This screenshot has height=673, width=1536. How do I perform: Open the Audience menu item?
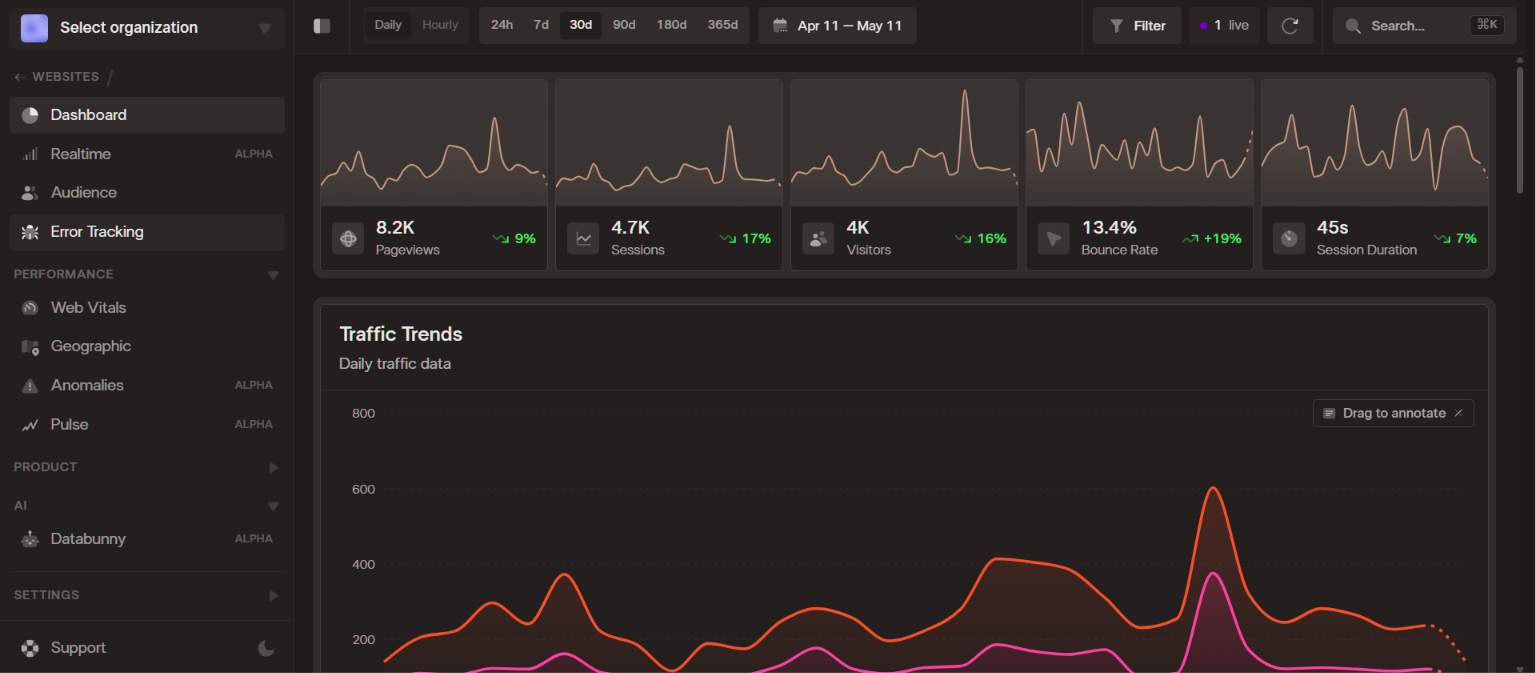point(147,193)
